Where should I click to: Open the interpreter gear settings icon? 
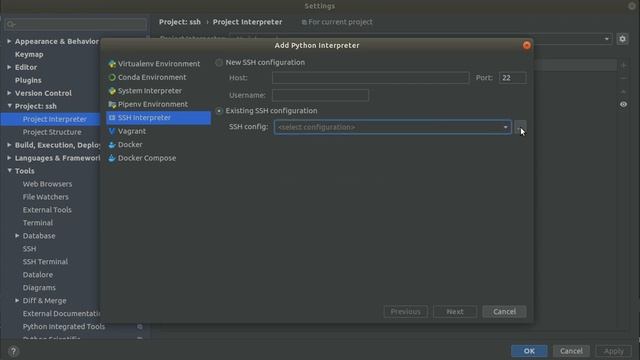pyautogui.click(x=622, y=39)
